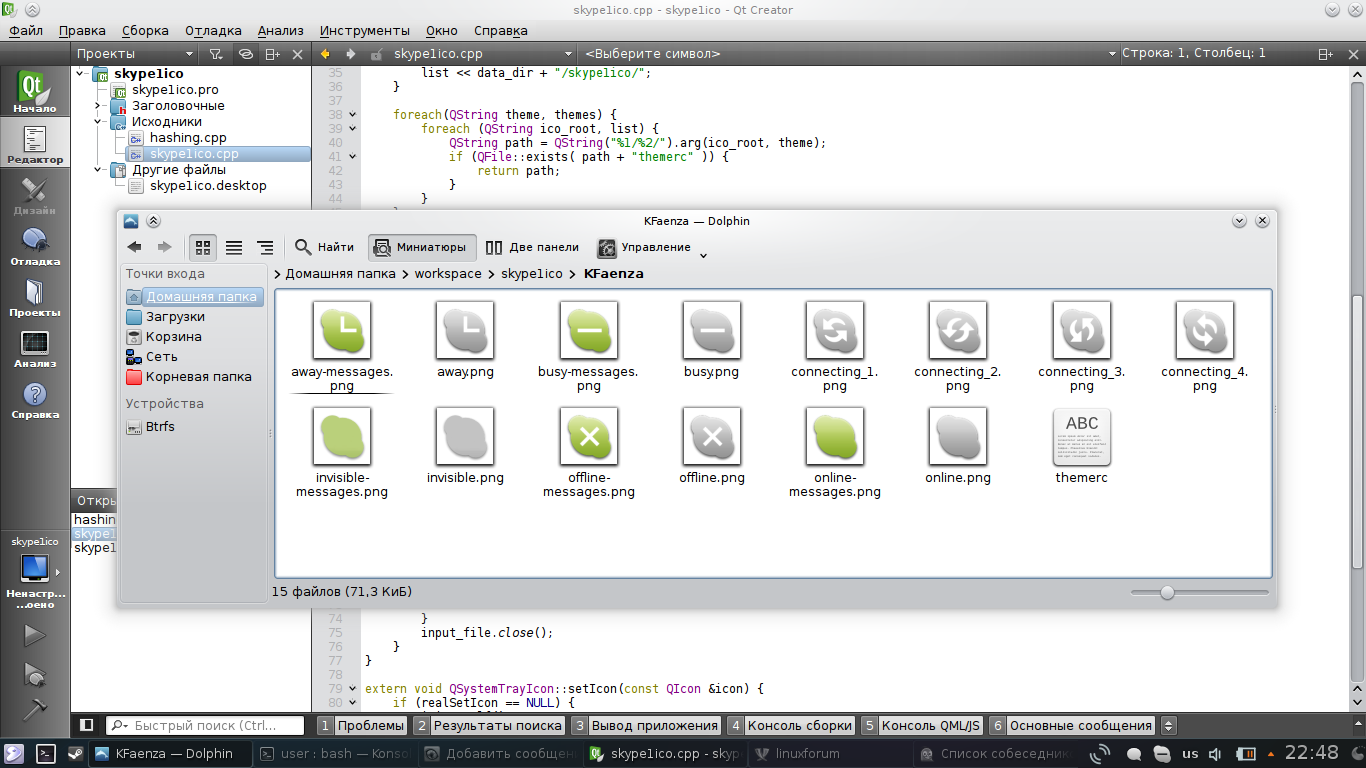The image size is (1366, 768).
Task: Go back in Dolphin navigation
Action: (x=134, y=247)
